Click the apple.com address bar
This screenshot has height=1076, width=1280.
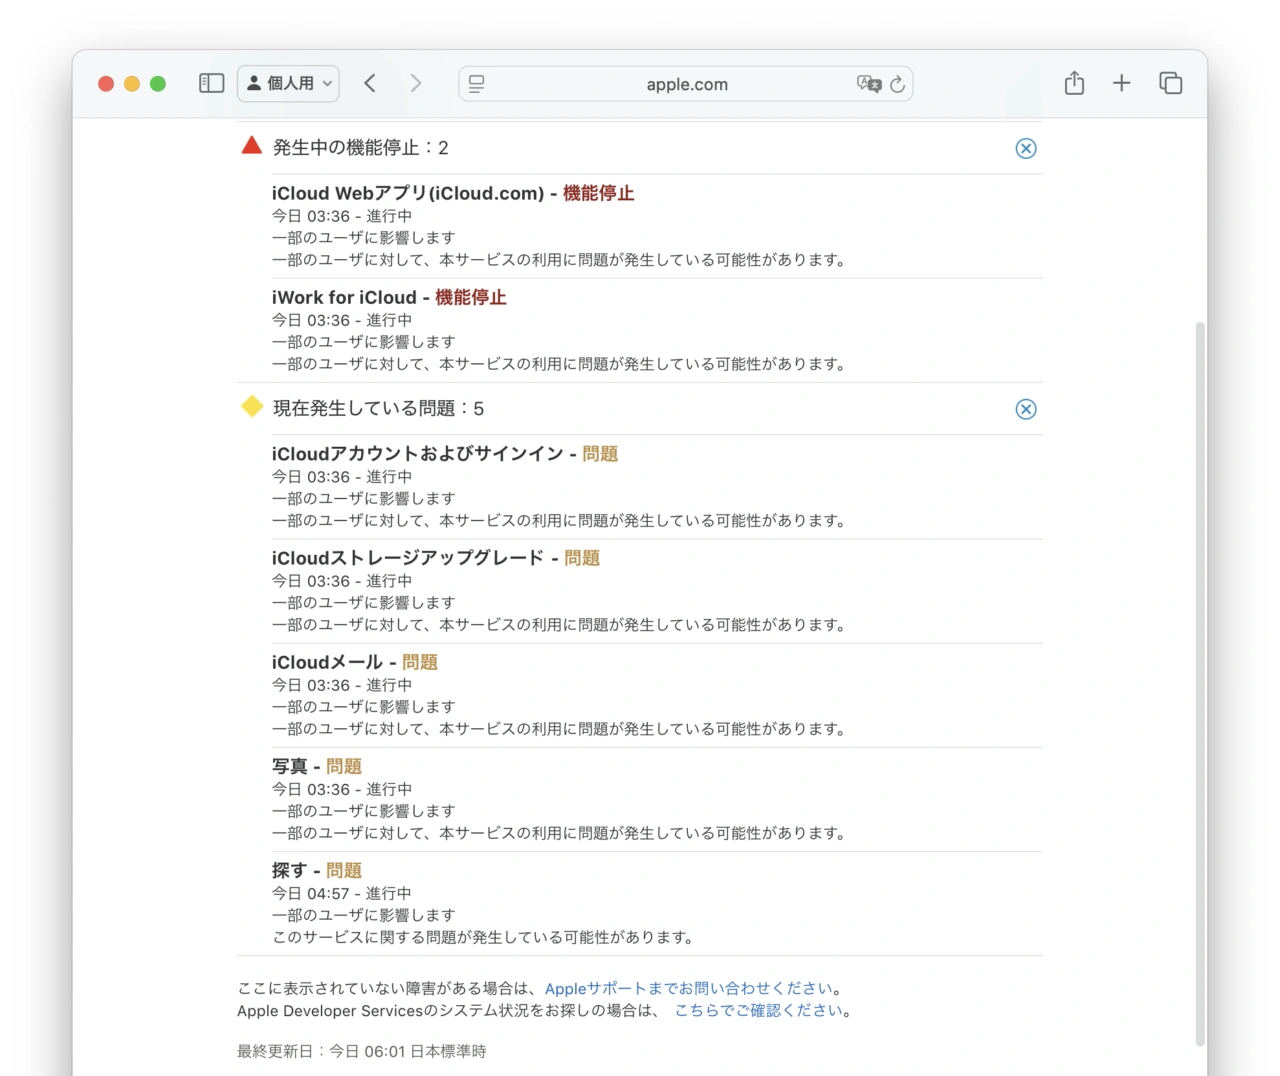(x=686, y=84)
